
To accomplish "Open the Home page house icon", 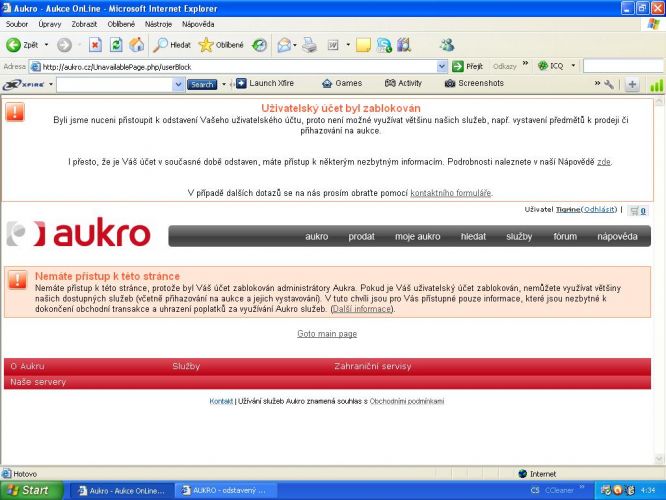I will point(137,45).
